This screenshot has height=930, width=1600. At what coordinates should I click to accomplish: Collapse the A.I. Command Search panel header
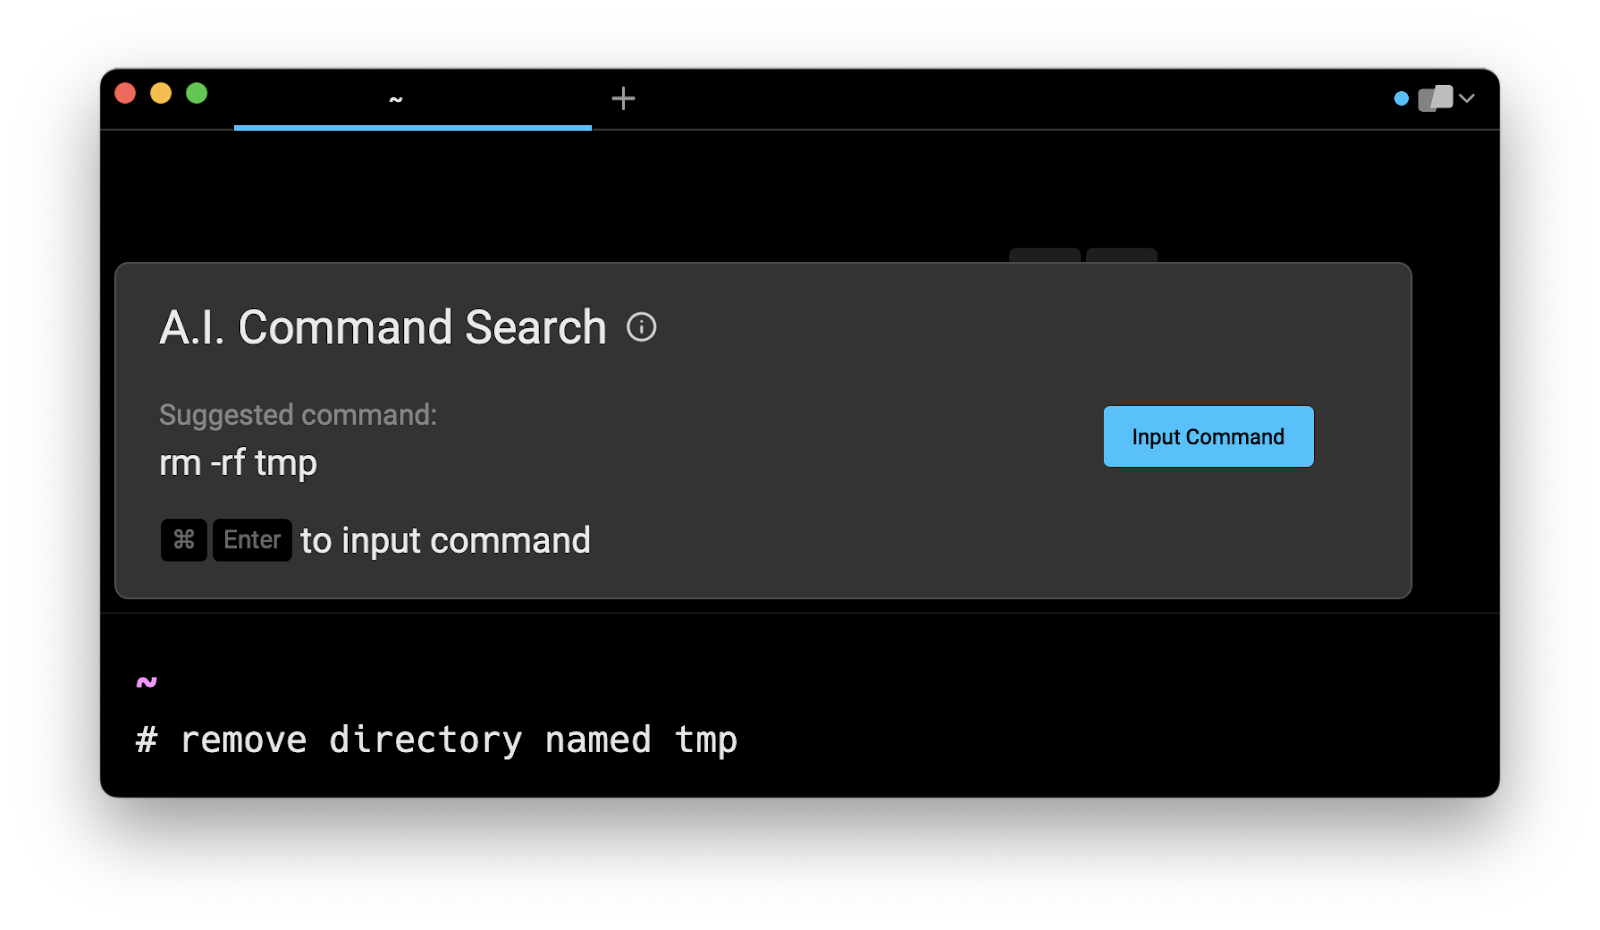pyautogui.click(x=383, y=327)
